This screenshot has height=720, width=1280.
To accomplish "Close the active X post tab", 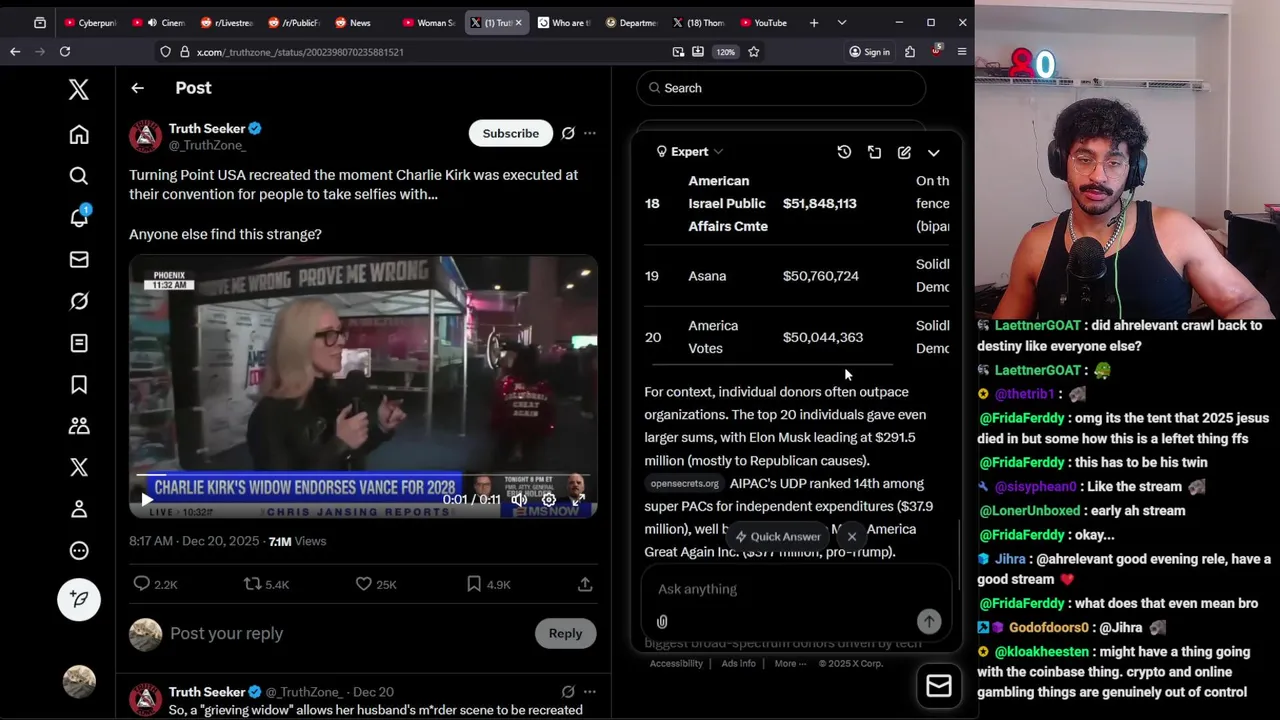I will (518, 22).
